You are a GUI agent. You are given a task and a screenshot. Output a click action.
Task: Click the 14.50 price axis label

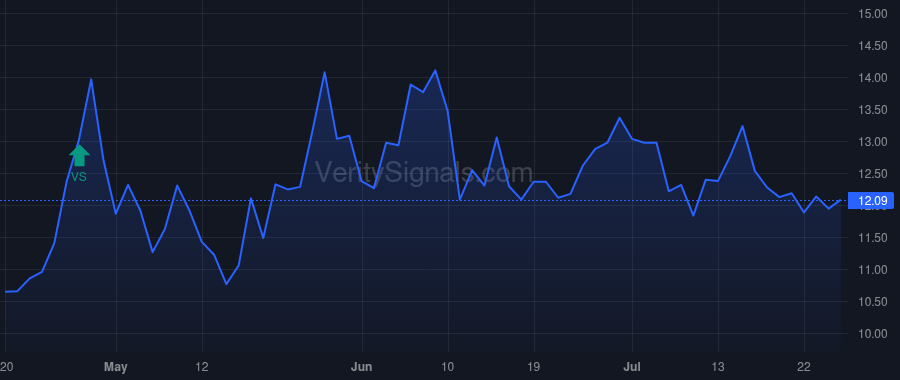[x=872, y=46]
